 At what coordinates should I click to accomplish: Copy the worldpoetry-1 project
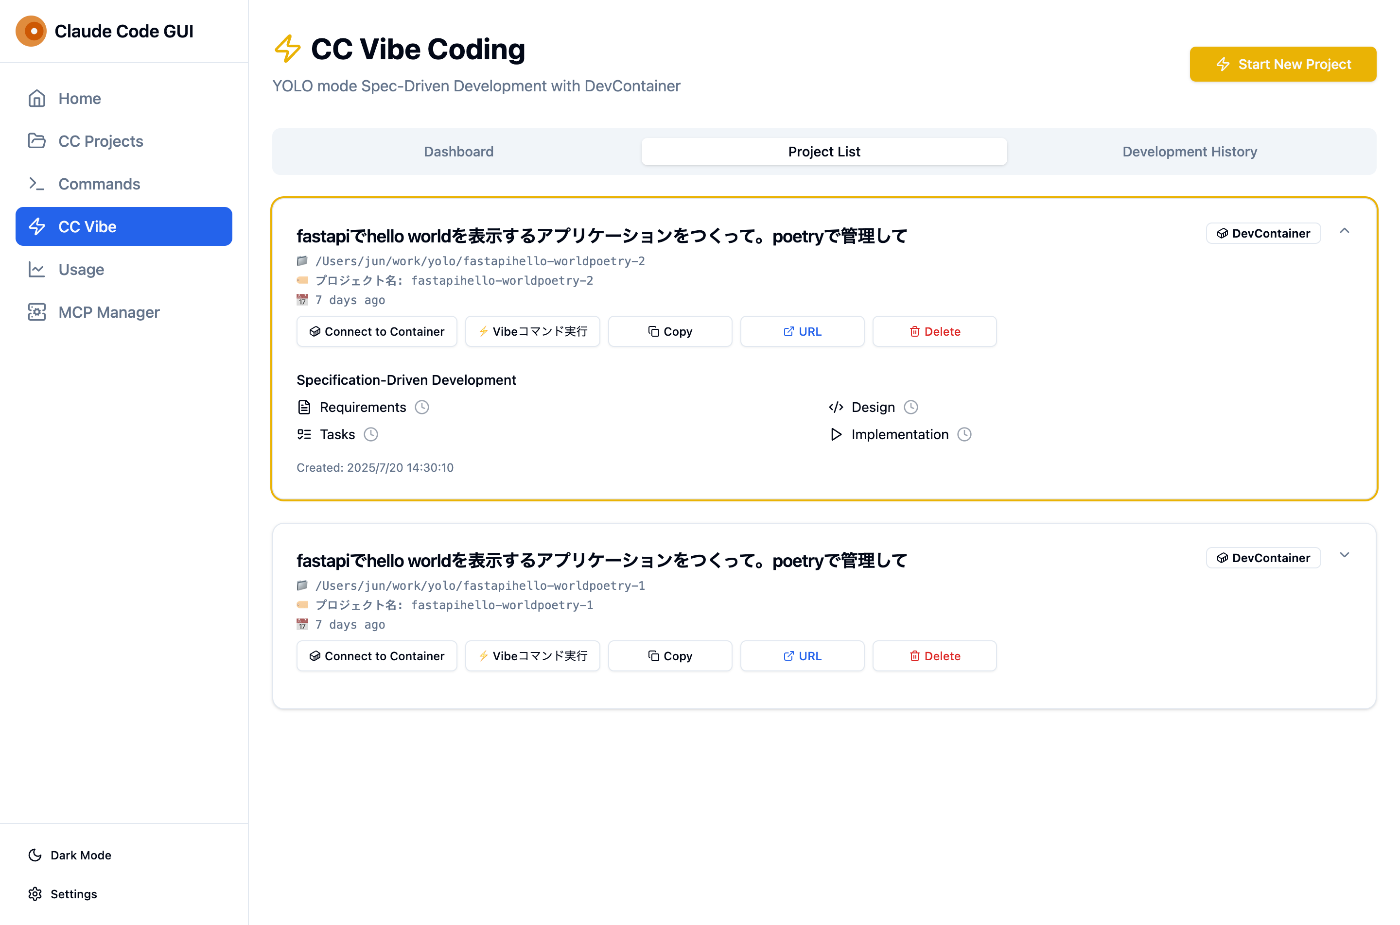coord(670,656)
